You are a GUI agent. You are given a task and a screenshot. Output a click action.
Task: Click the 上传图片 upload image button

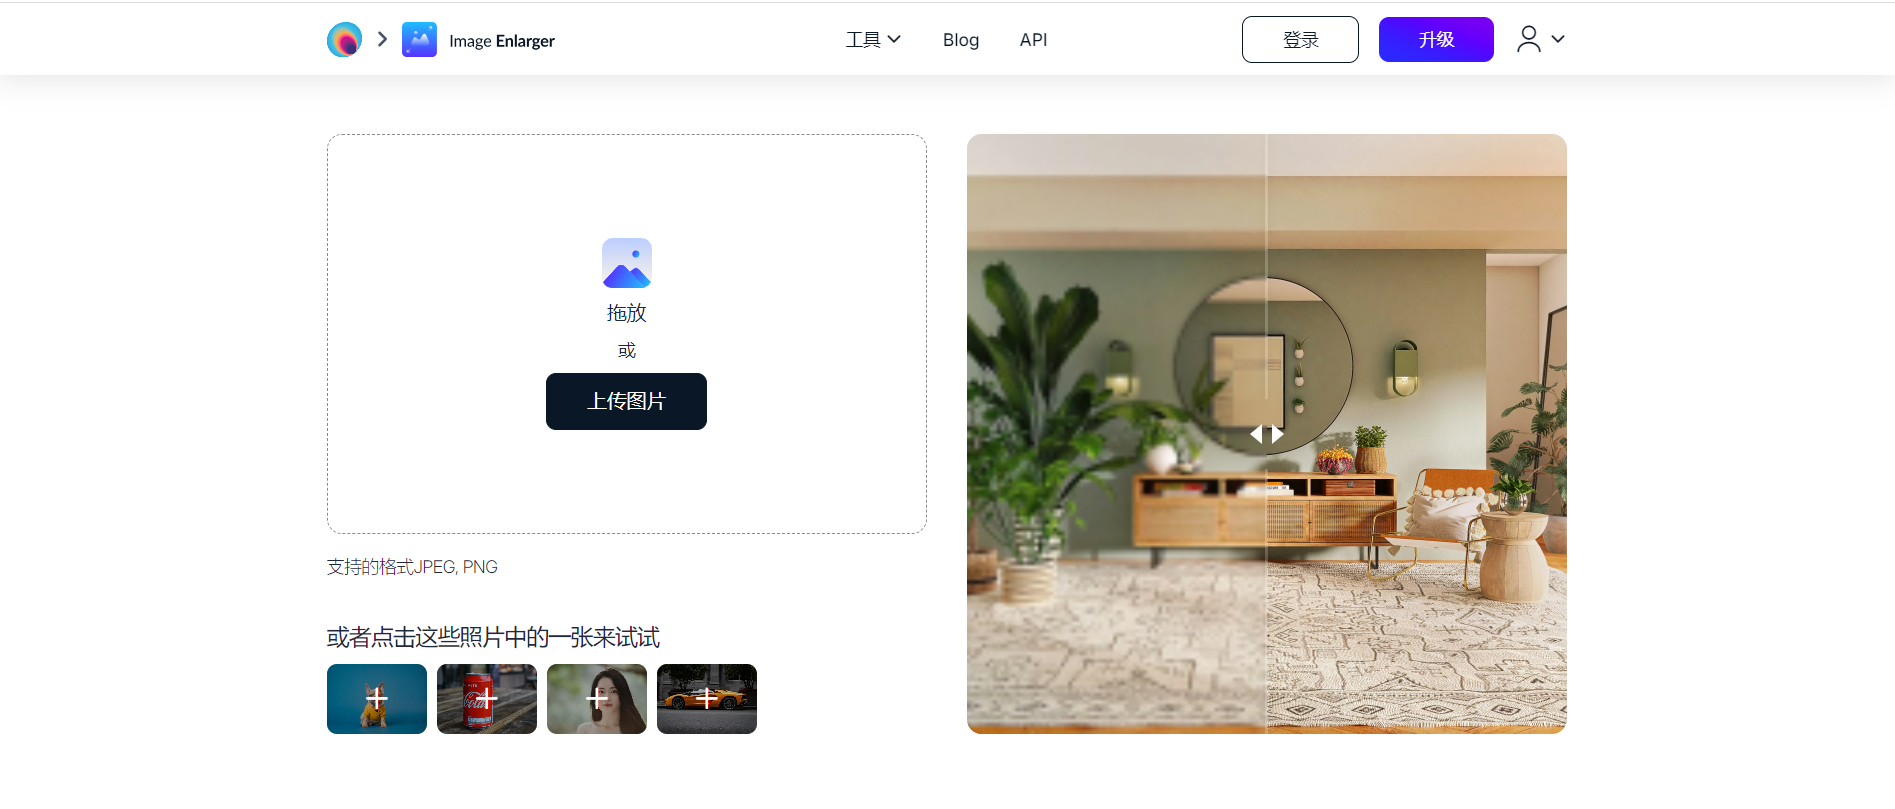coord(626,401)
